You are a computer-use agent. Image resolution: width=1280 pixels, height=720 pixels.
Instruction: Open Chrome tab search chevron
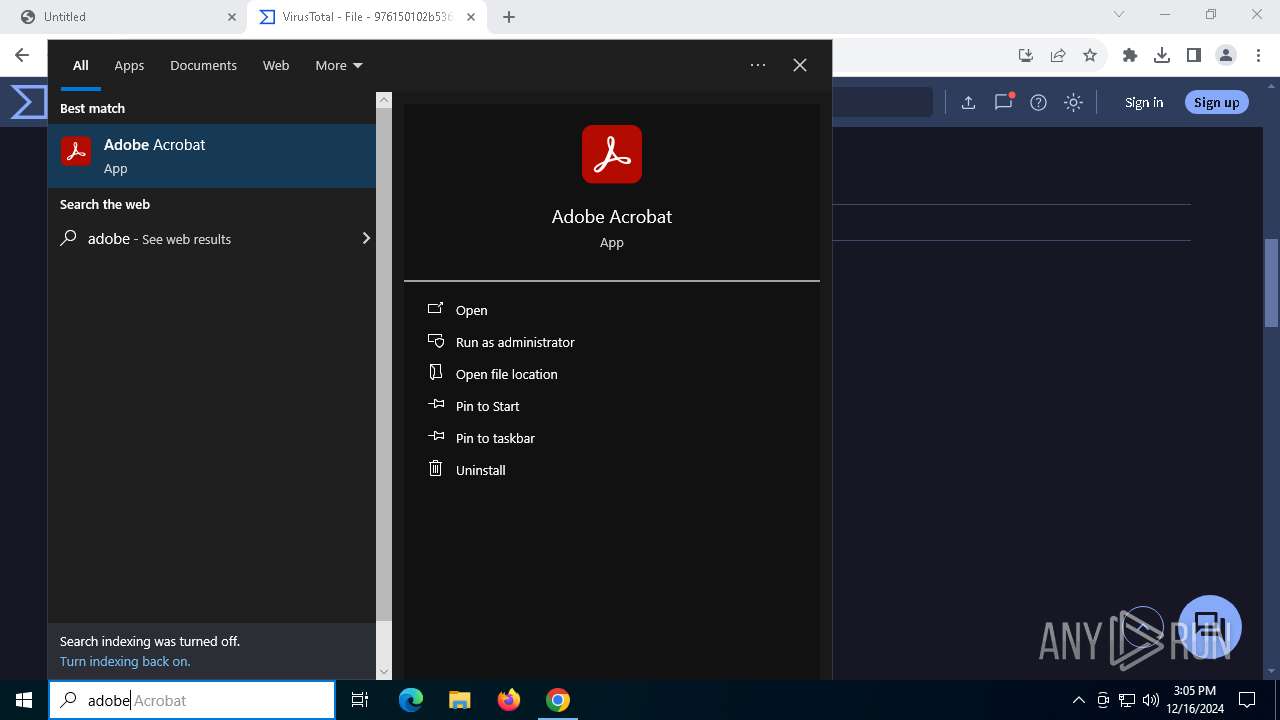pos(1119,15)
